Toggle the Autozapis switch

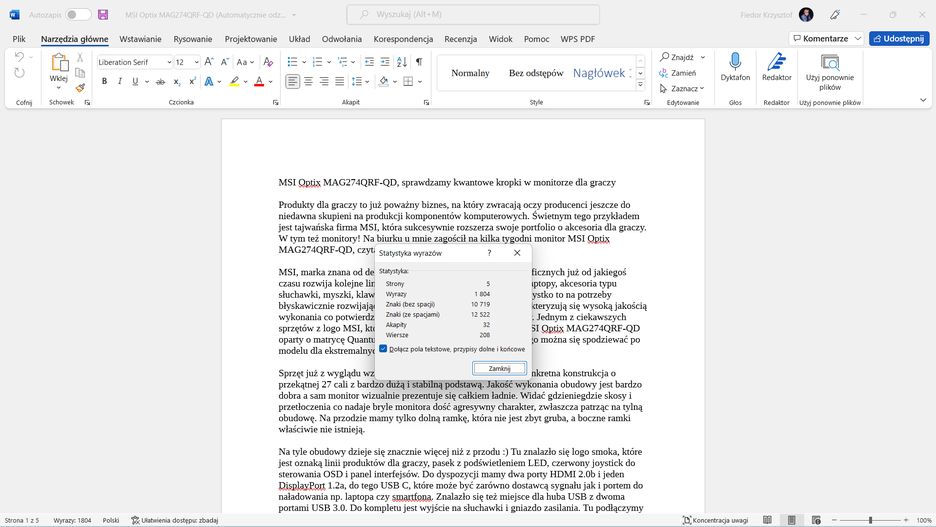tap(78, 15)
